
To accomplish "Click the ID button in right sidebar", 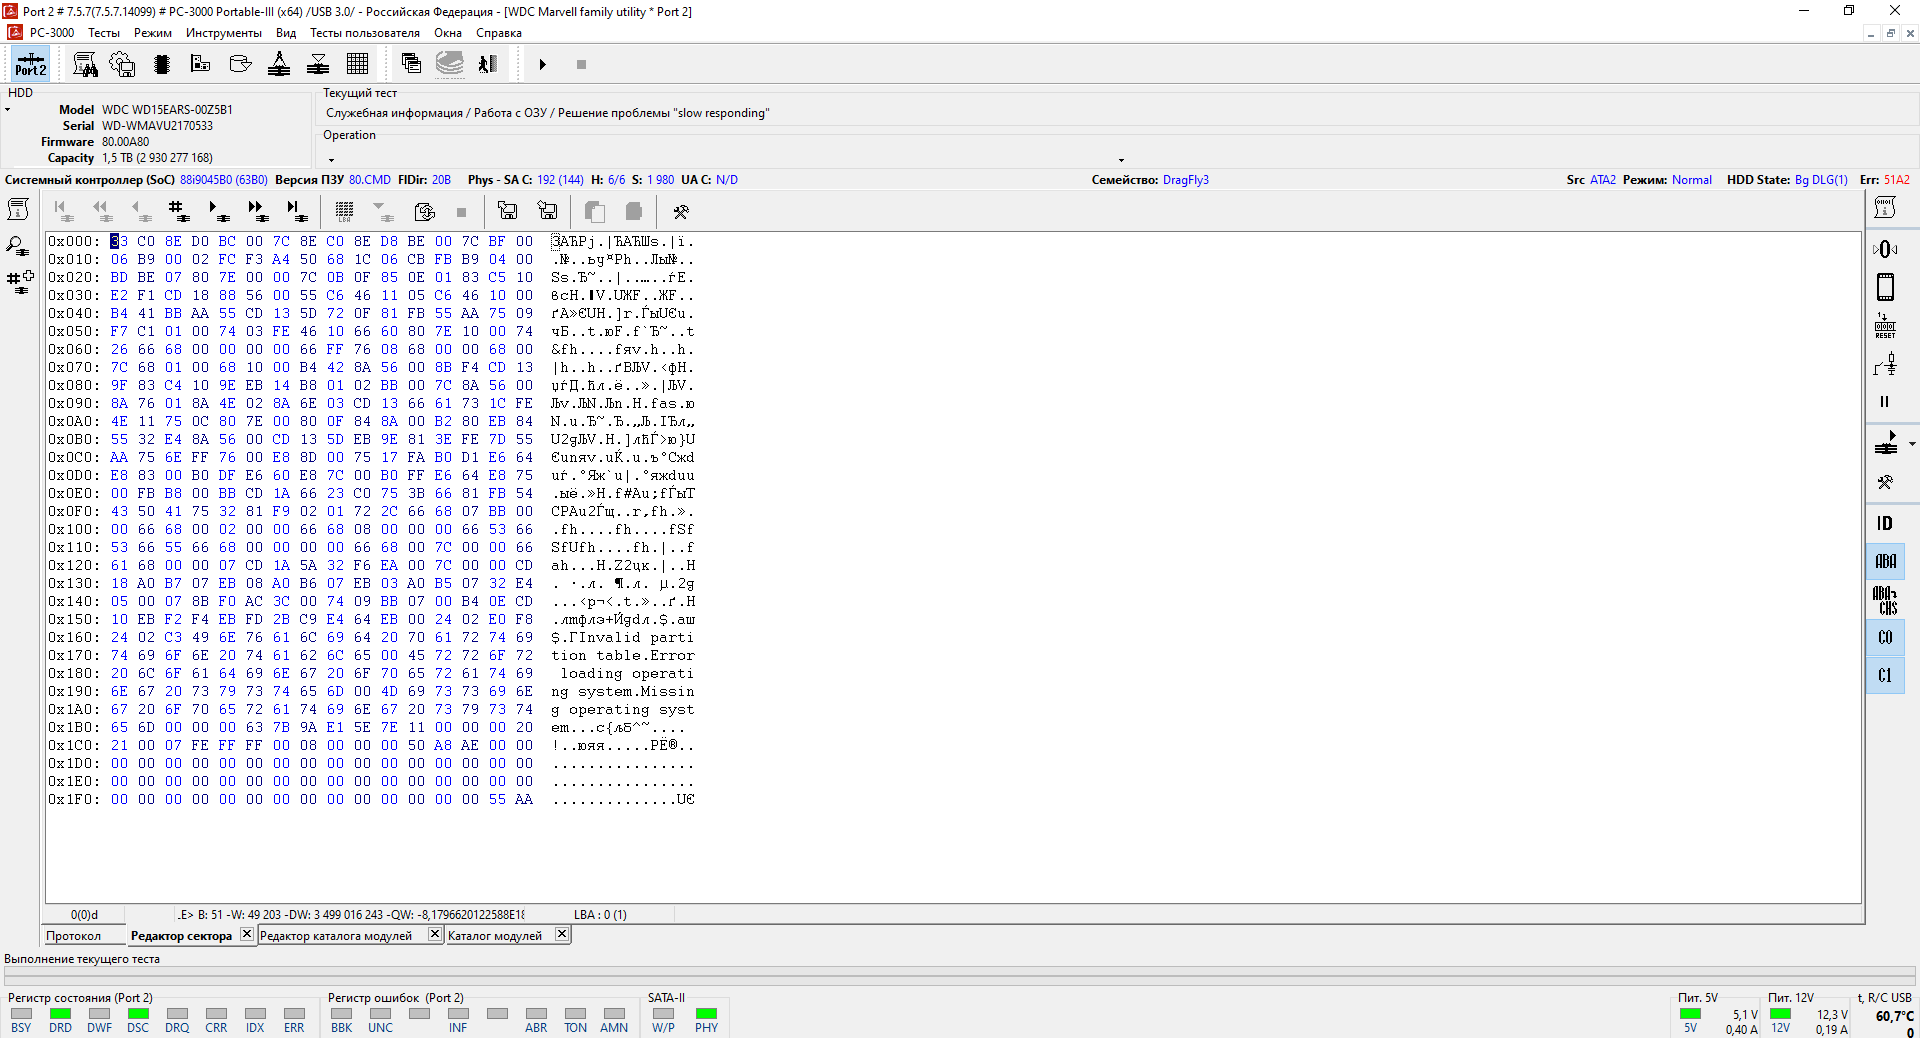I will click(1885, 523).
